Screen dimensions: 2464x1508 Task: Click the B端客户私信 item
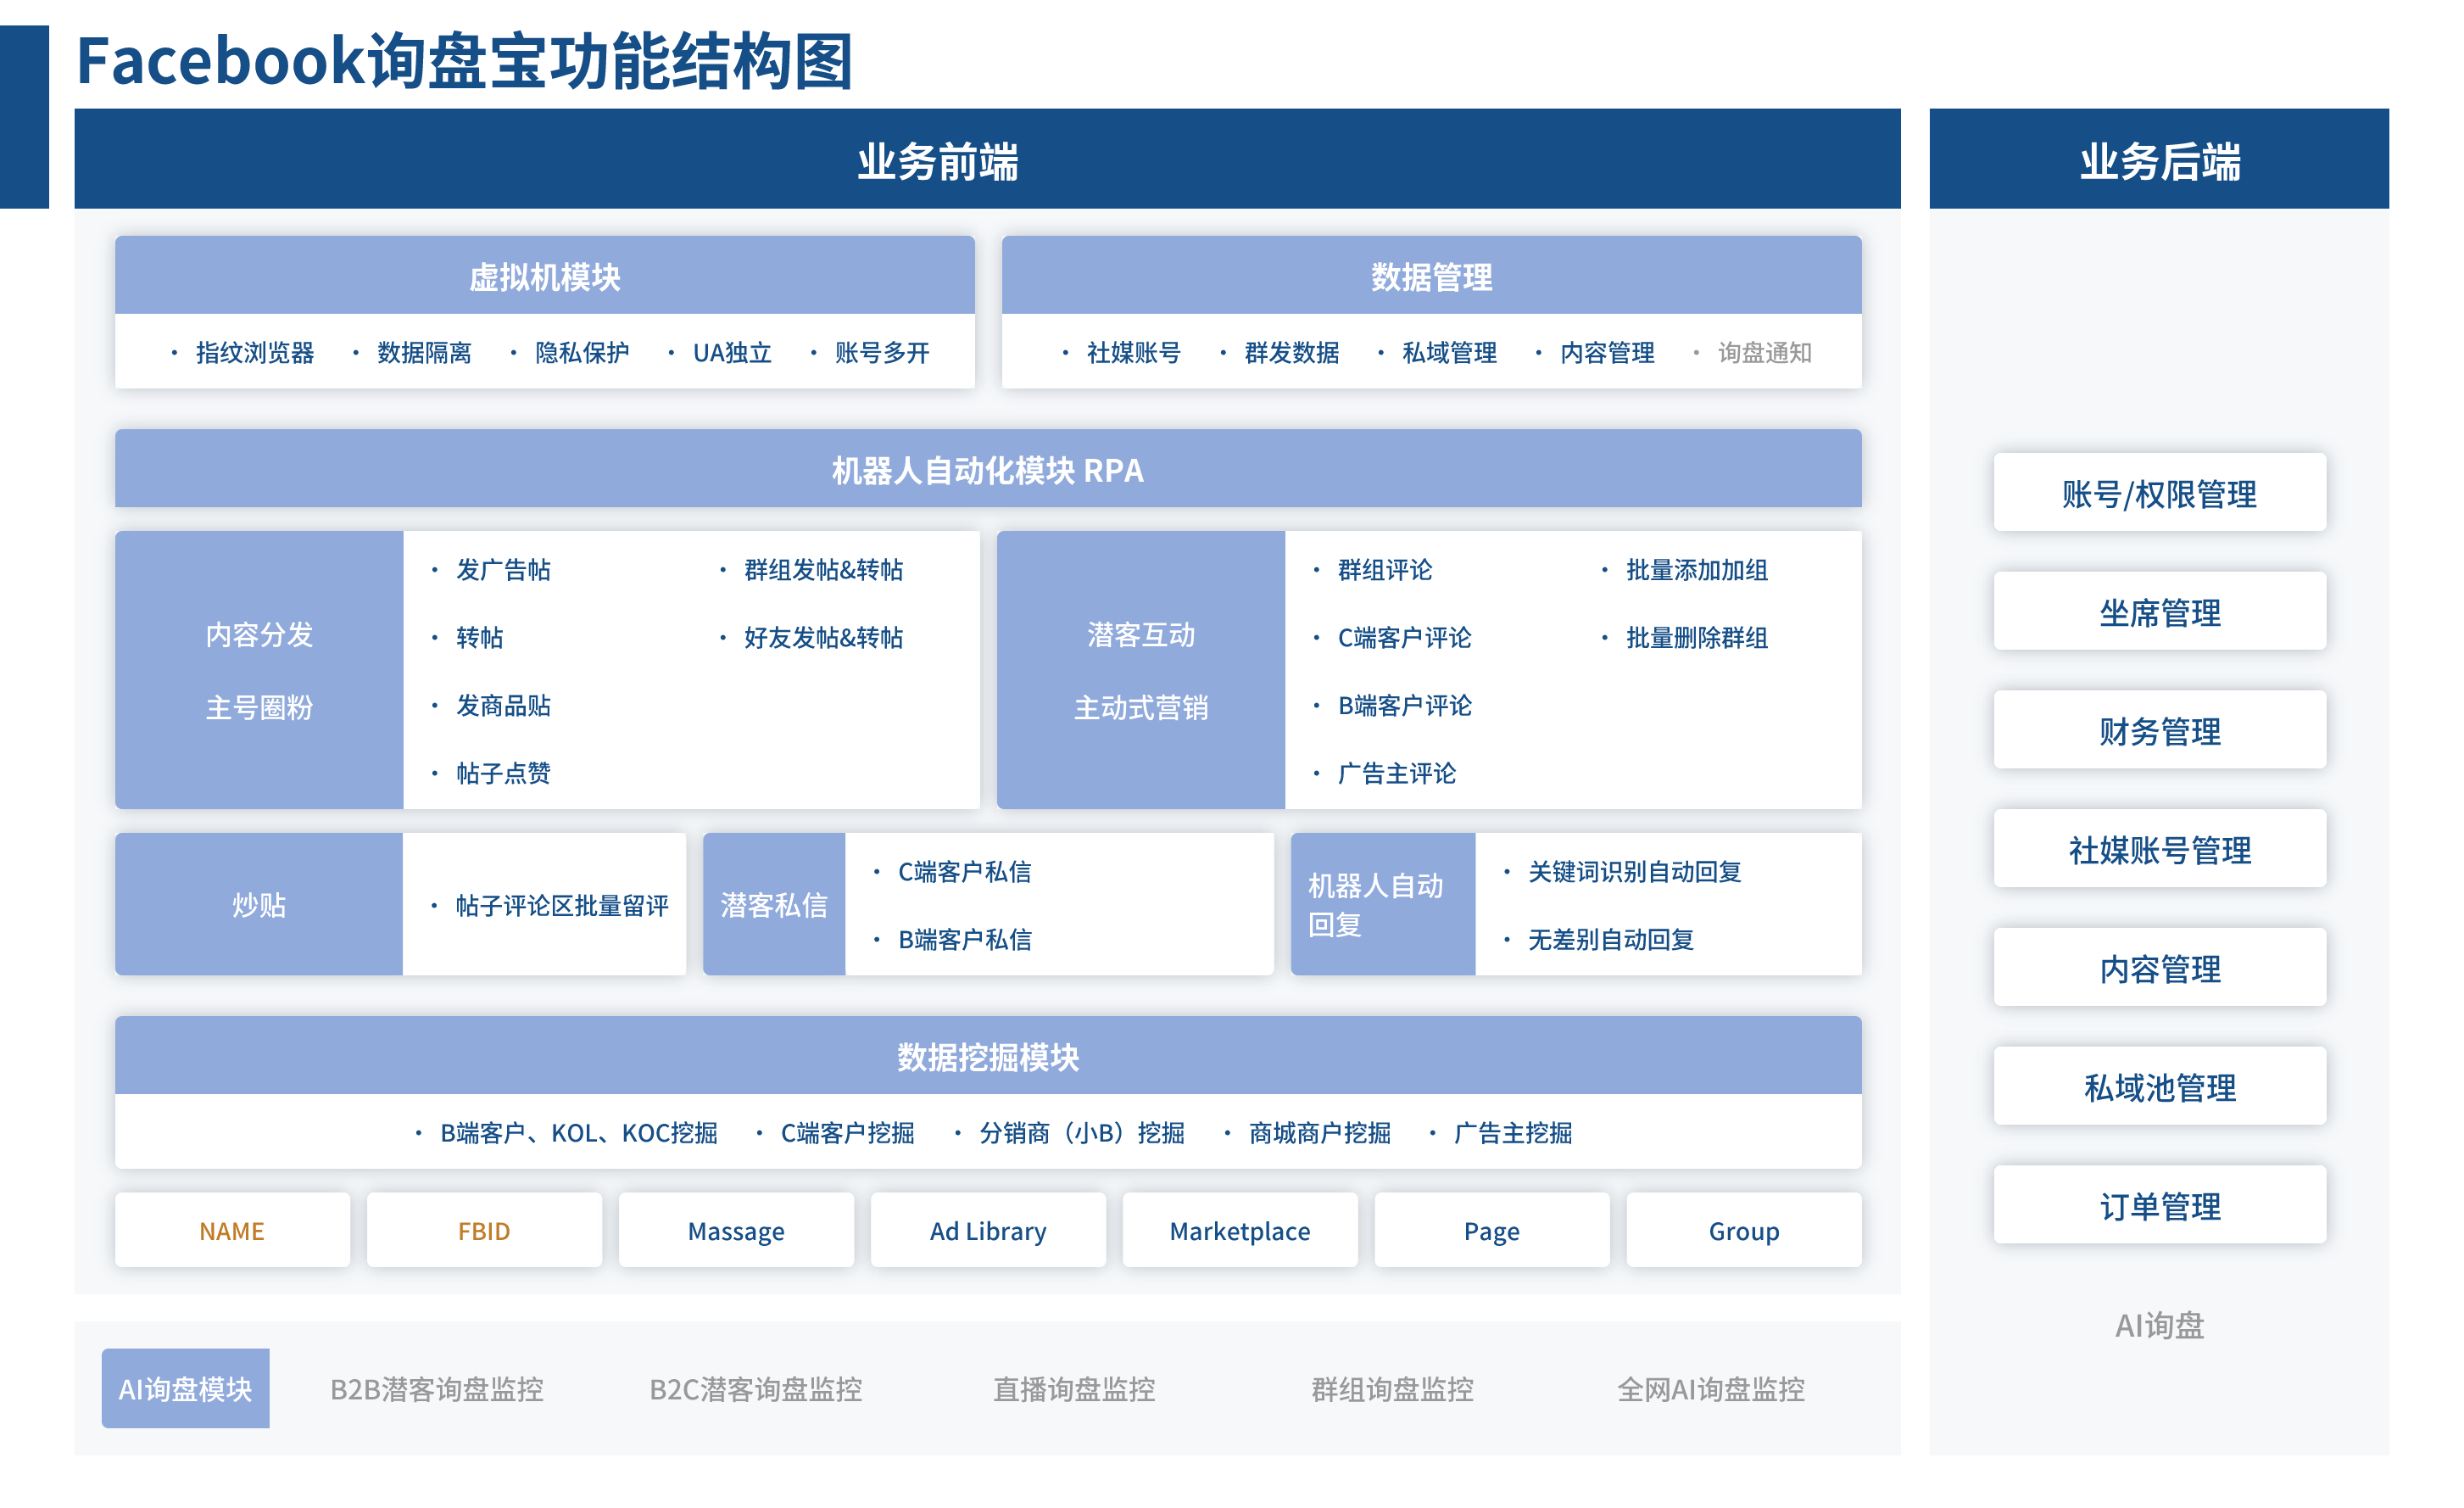(x=964, y=940)
